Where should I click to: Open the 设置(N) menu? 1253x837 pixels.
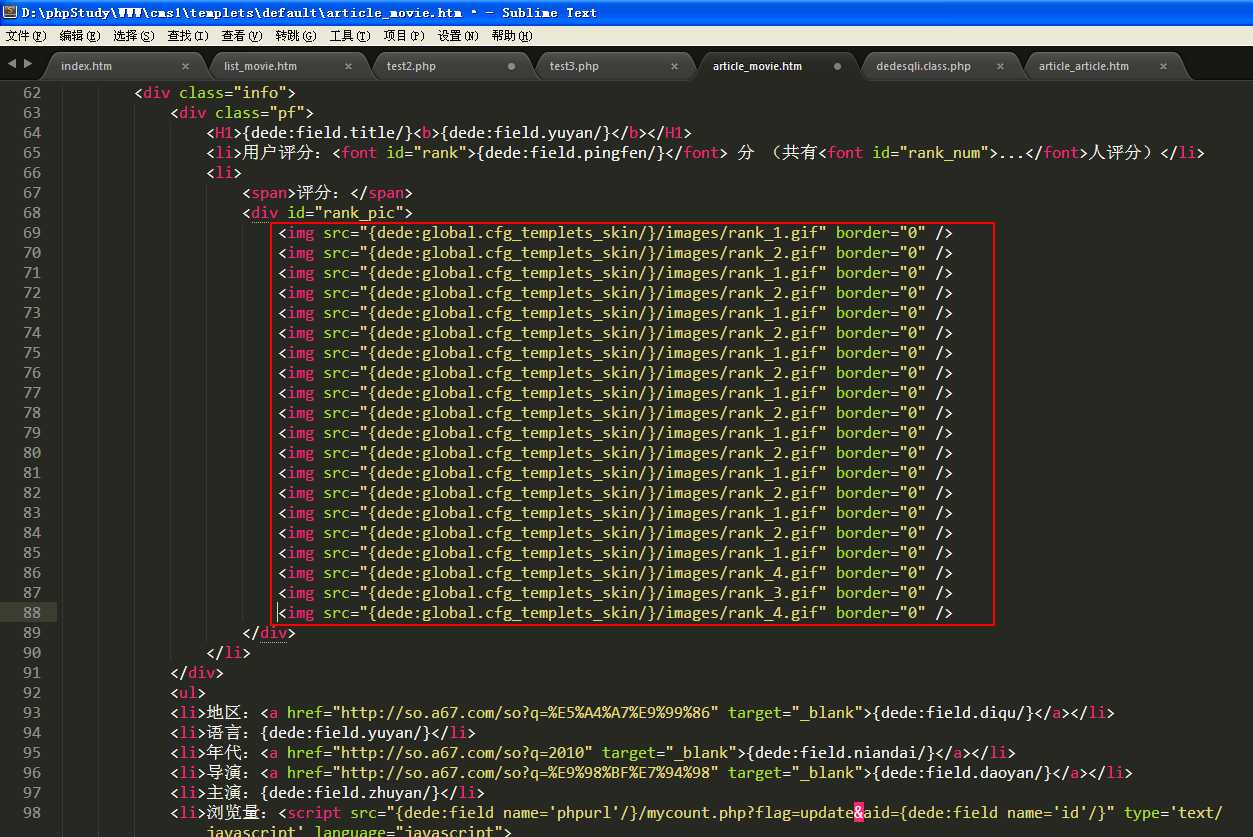[457, 35]
